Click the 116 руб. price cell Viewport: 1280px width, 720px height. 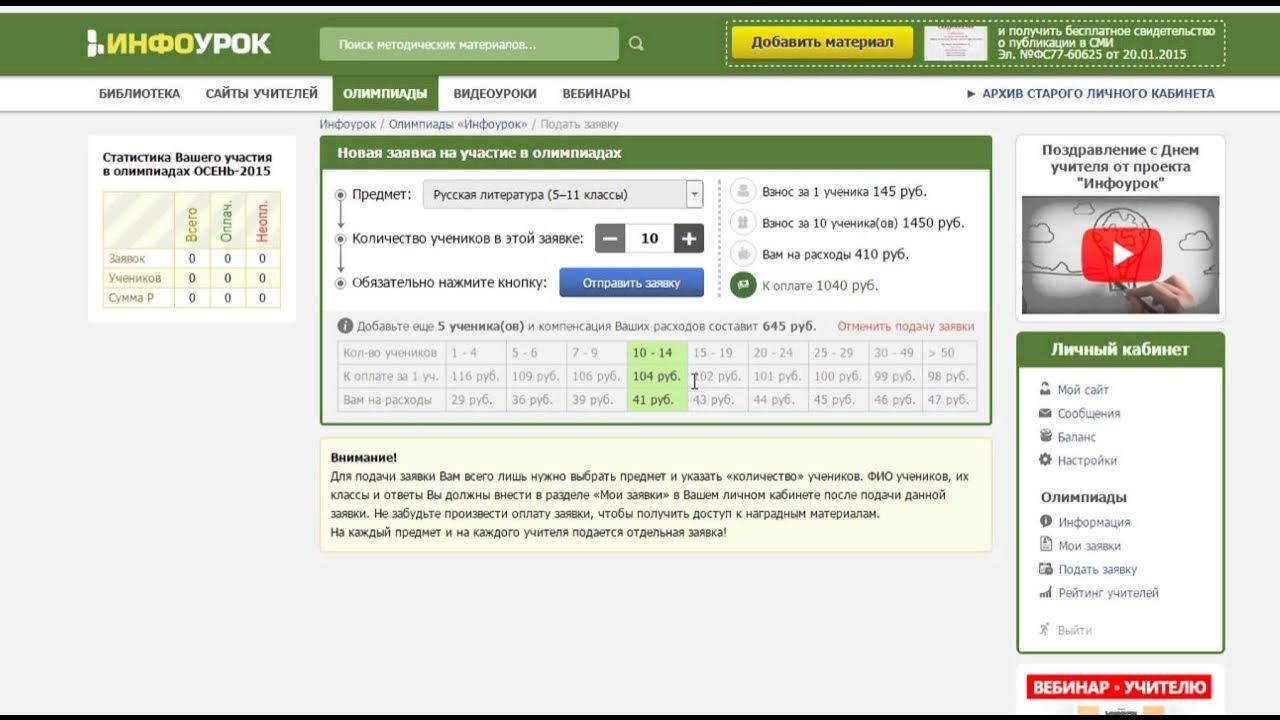[475, 377]
